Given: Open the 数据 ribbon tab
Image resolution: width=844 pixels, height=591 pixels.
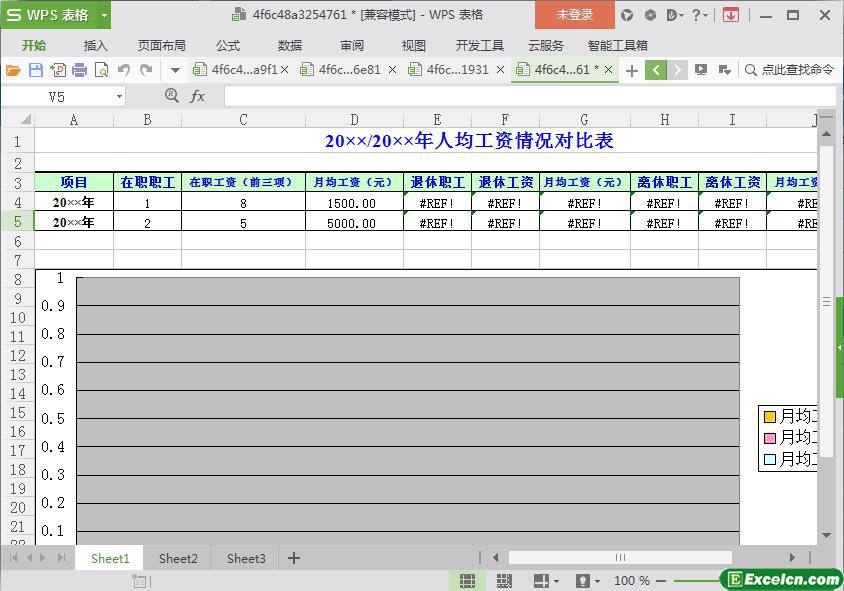Looking at the screenshot, I should tap(290, 46).
